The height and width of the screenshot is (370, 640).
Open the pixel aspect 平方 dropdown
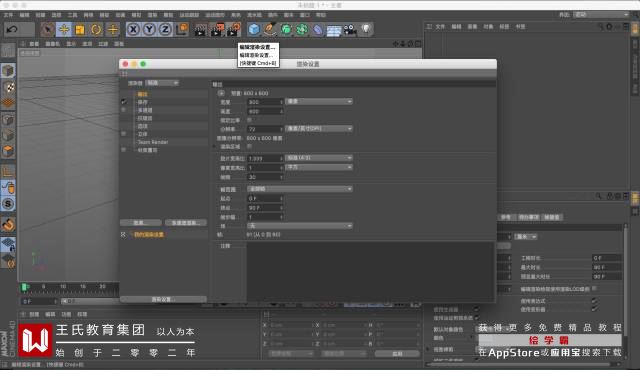click(x=319, y=167)
